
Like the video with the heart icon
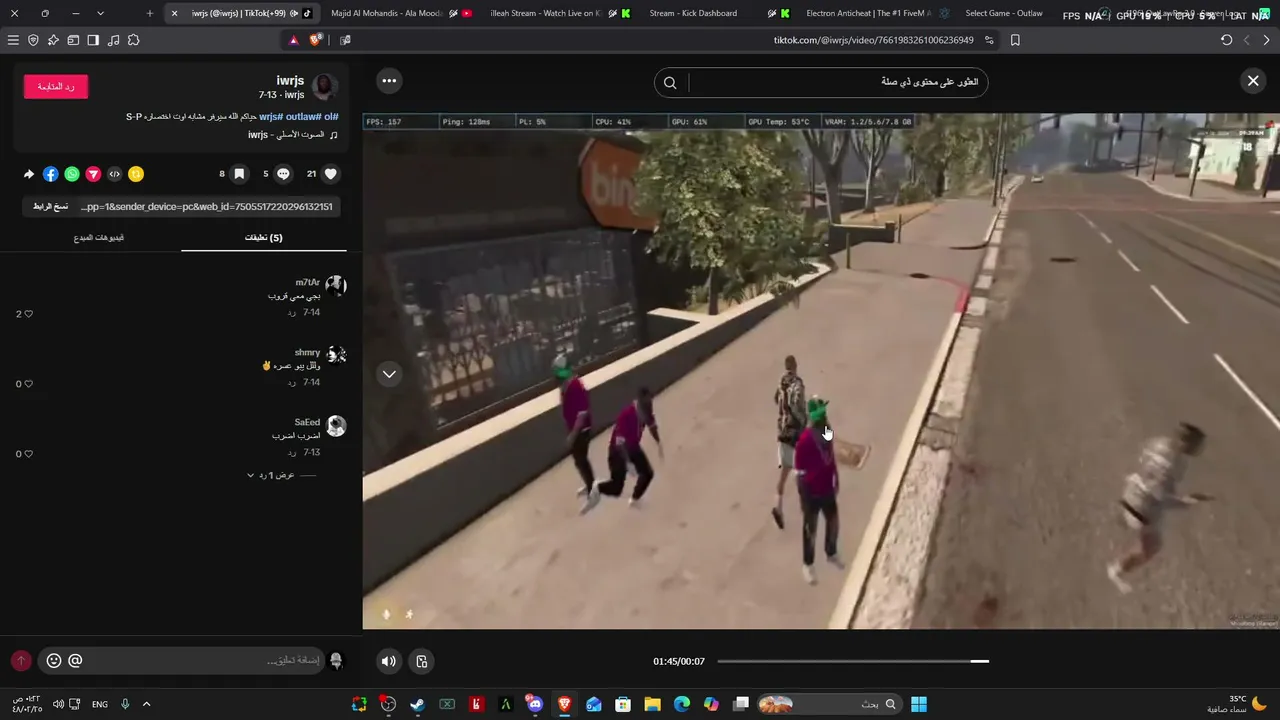point(331,174)
